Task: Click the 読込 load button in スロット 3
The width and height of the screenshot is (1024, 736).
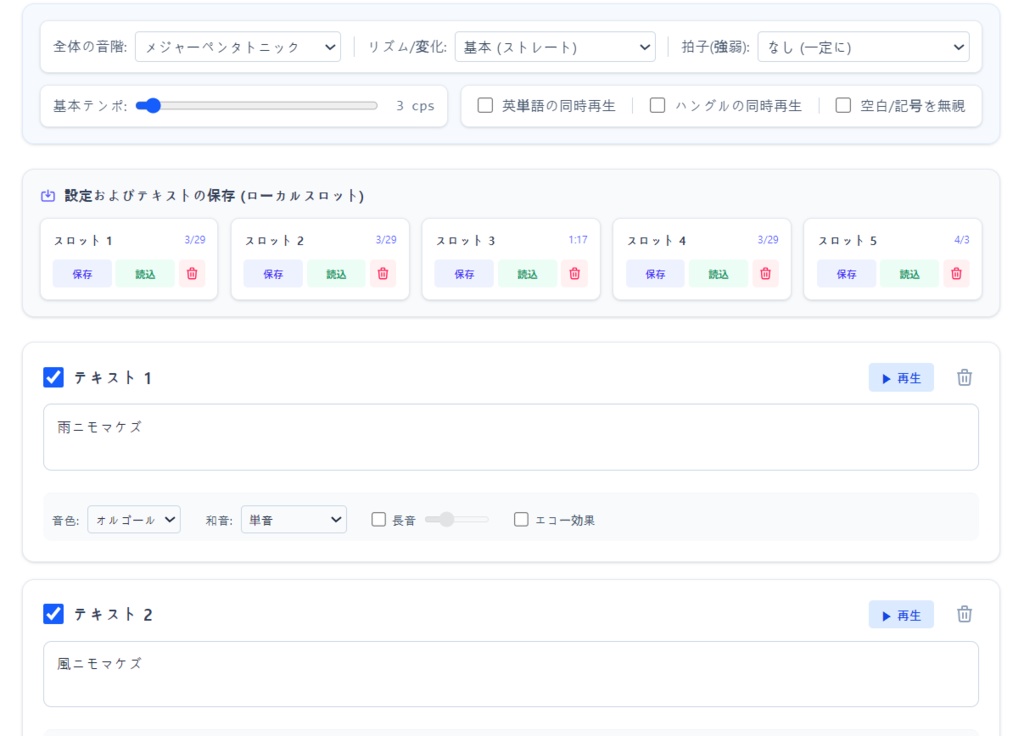Action: (527, 273)
